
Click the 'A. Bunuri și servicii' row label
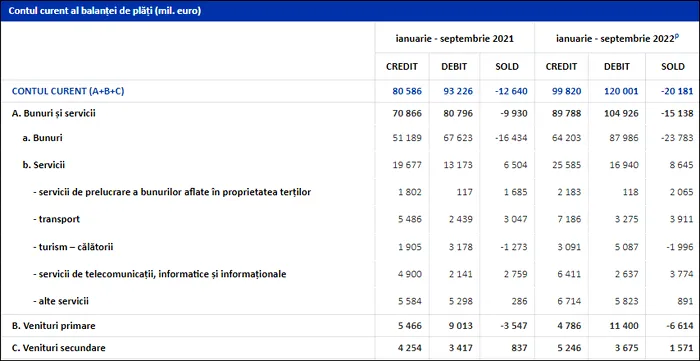click(x=54, y=113)
